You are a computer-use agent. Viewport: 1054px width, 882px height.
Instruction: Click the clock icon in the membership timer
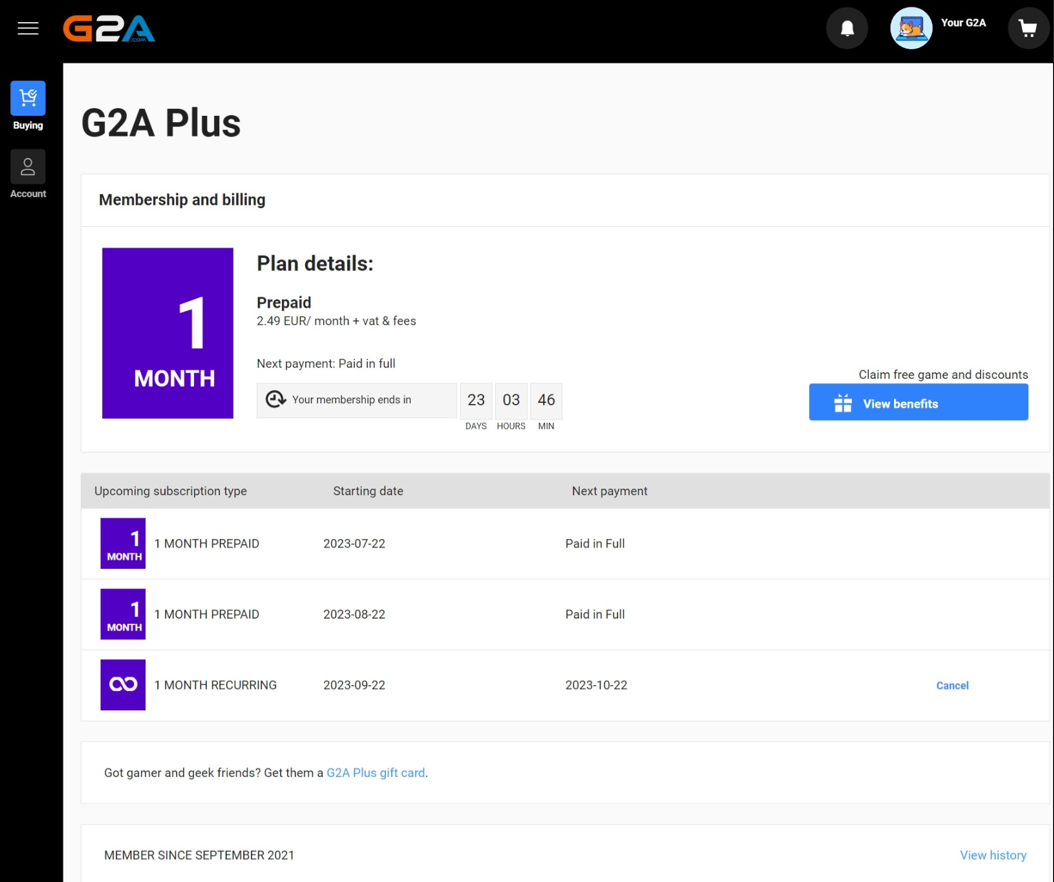275,398
